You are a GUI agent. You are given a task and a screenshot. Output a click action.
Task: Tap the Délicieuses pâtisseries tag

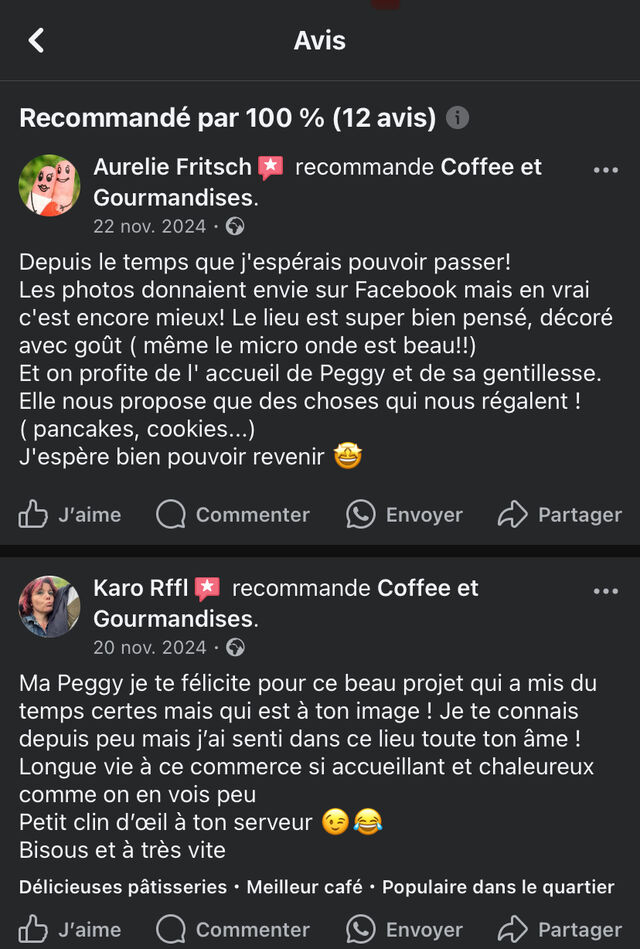123,887
